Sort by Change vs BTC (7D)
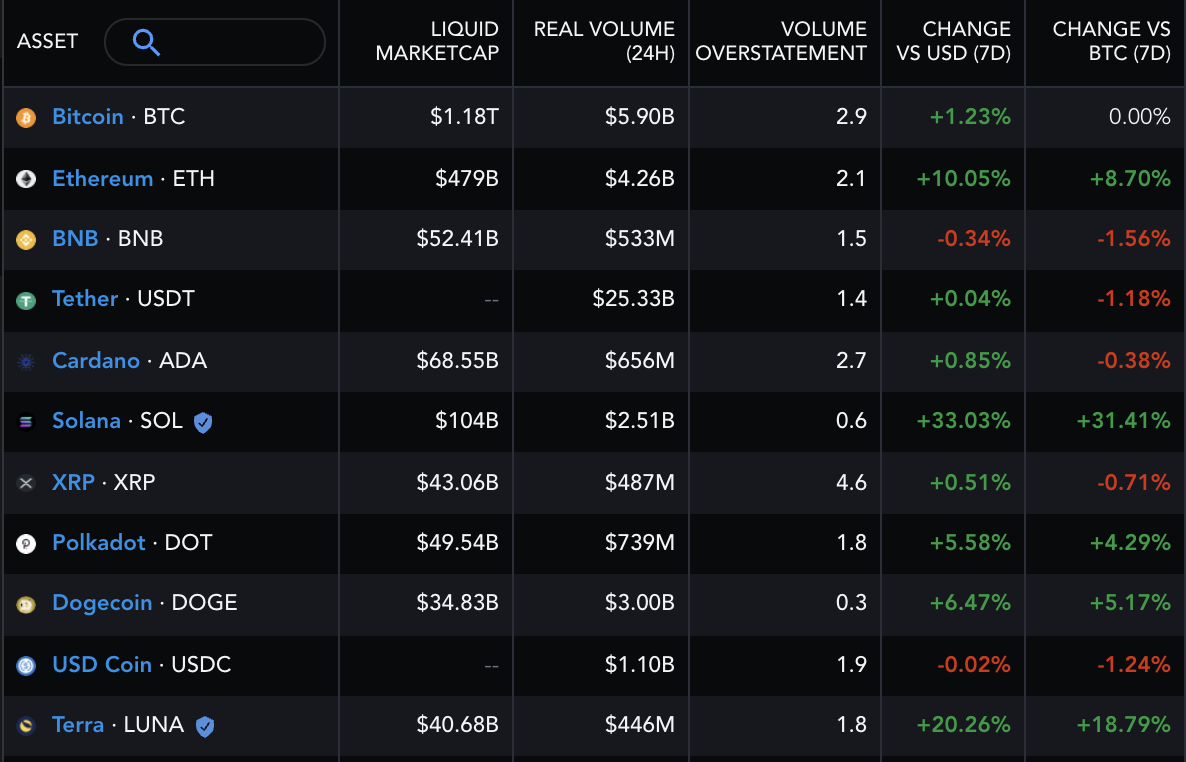Viewport: 1186px width, 762px height. click(1111, 41)
